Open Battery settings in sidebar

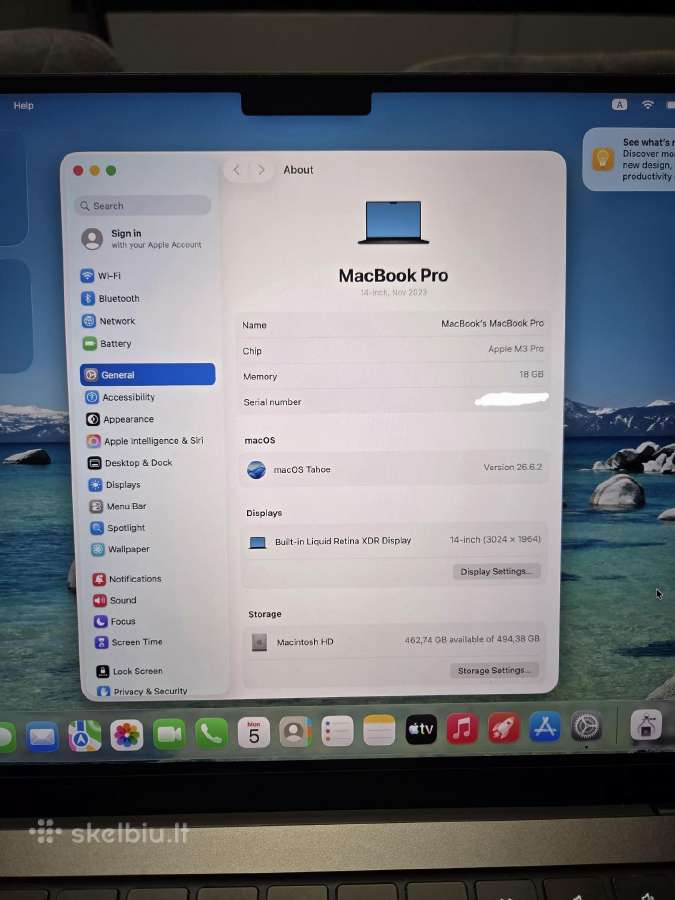(x=107, y=343)
